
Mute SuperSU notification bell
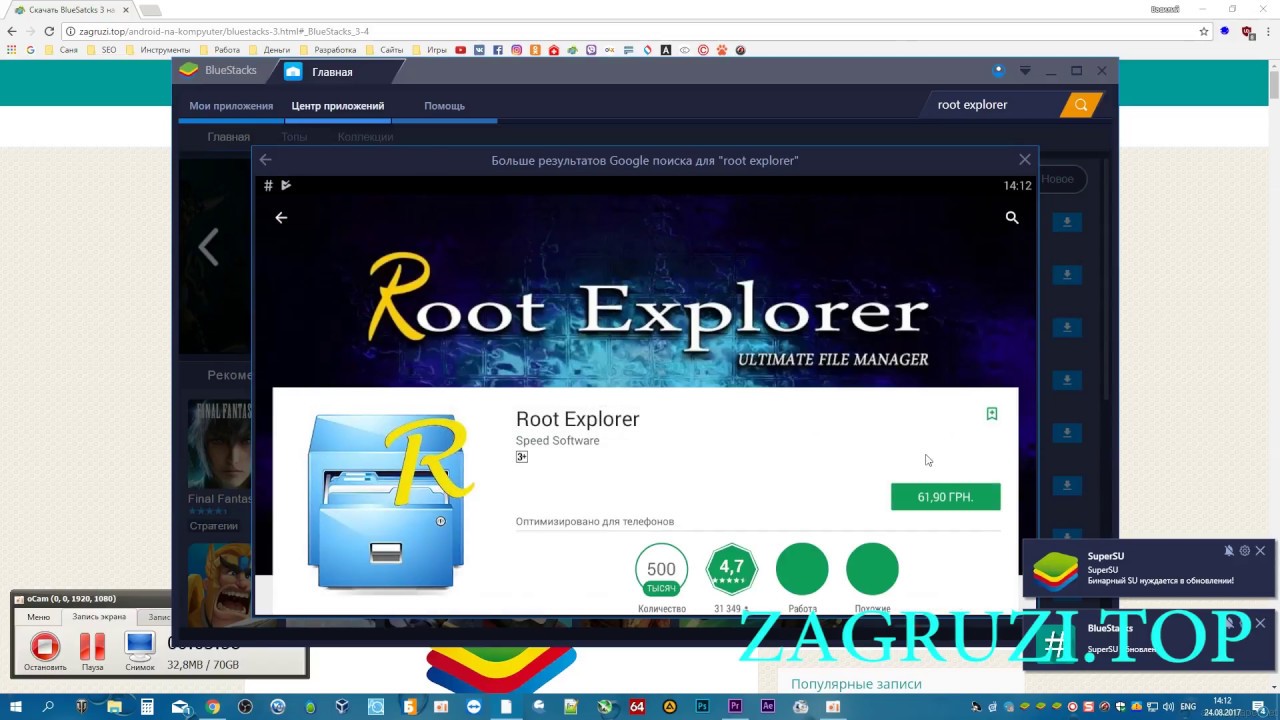coord(1229,551)
